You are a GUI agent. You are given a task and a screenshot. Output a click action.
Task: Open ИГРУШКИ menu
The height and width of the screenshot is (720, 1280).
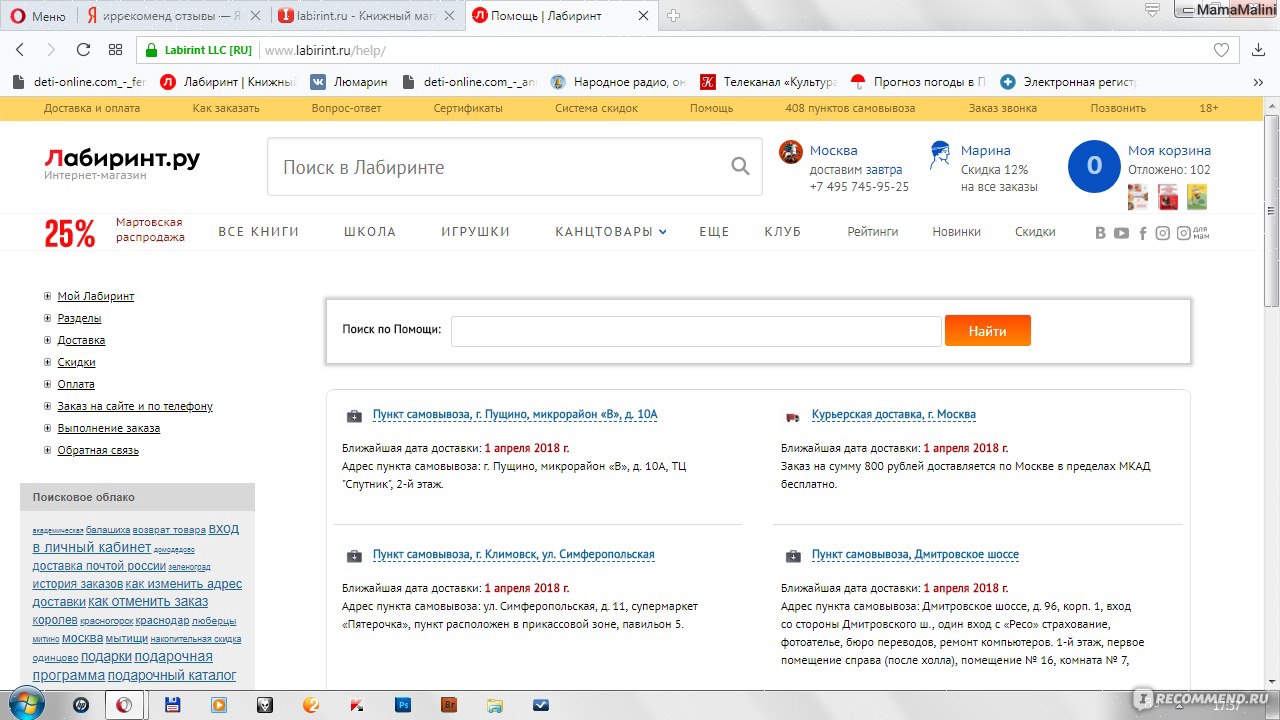click(x=476, y=232)
